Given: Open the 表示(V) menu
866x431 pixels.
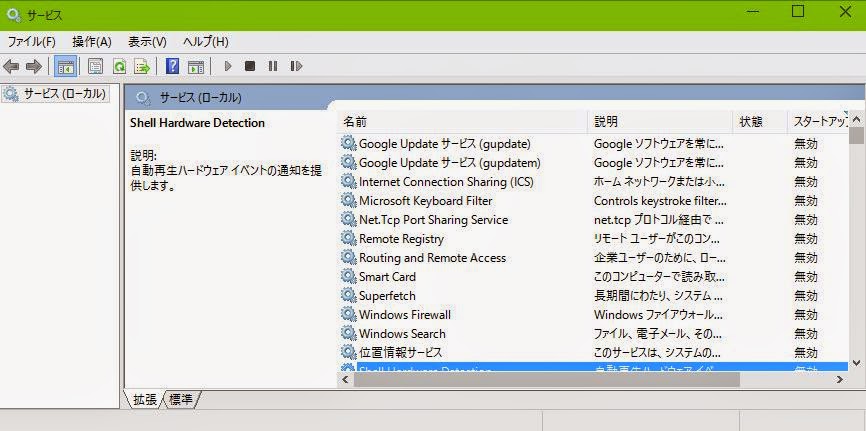Looking at the screenshot, I should 147,42.
